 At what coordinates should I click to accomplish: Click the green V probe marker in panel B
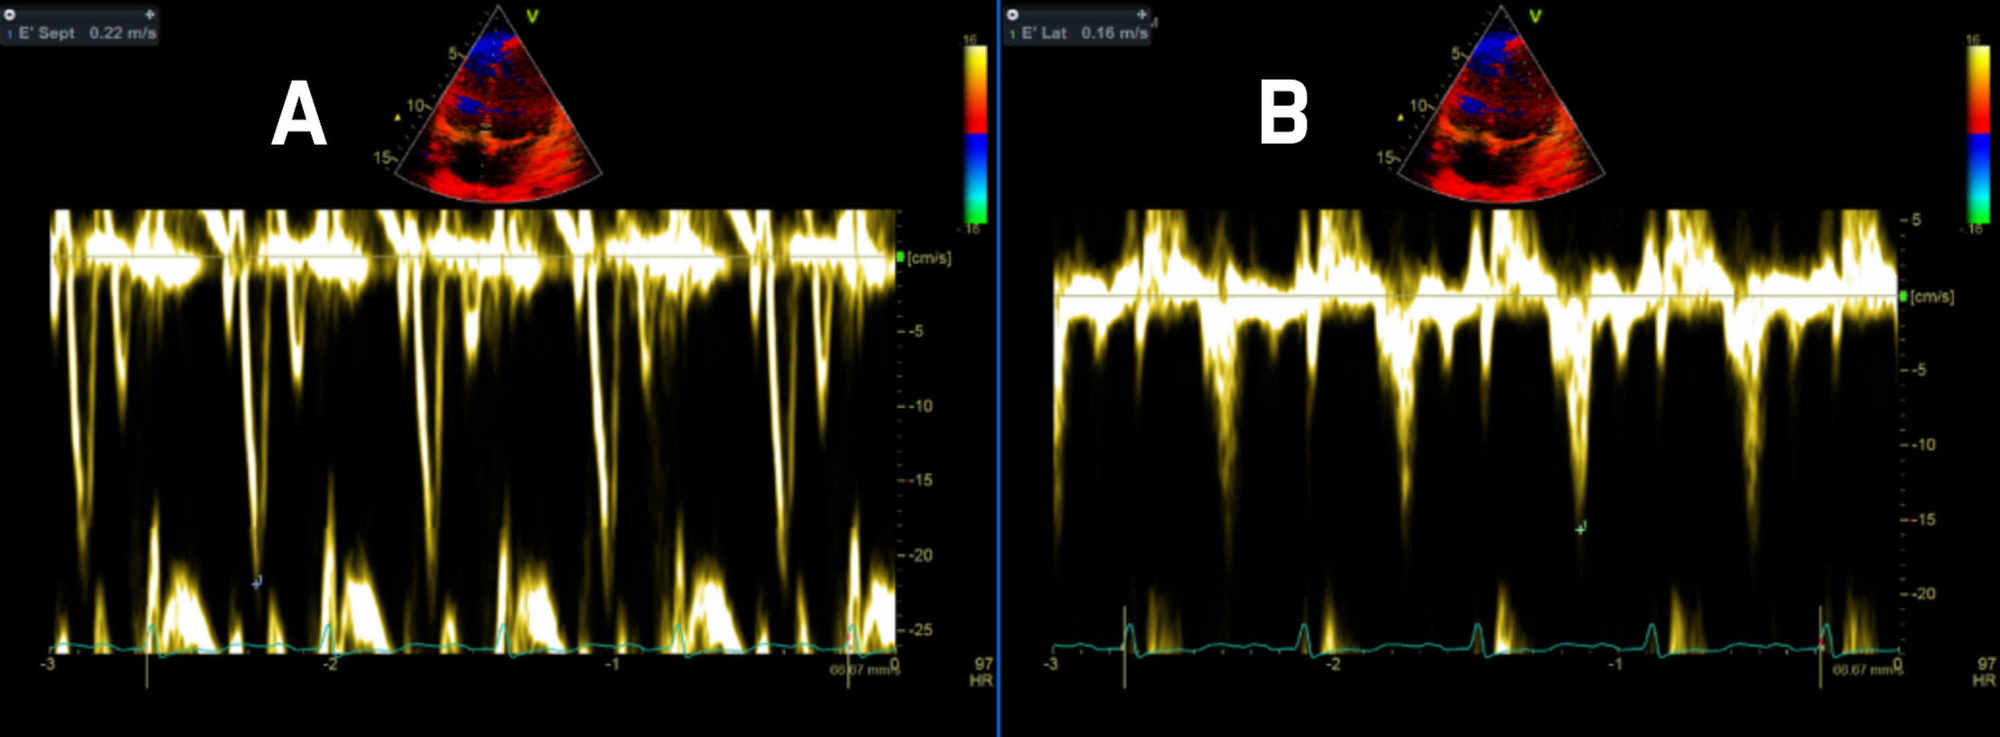1535,16
